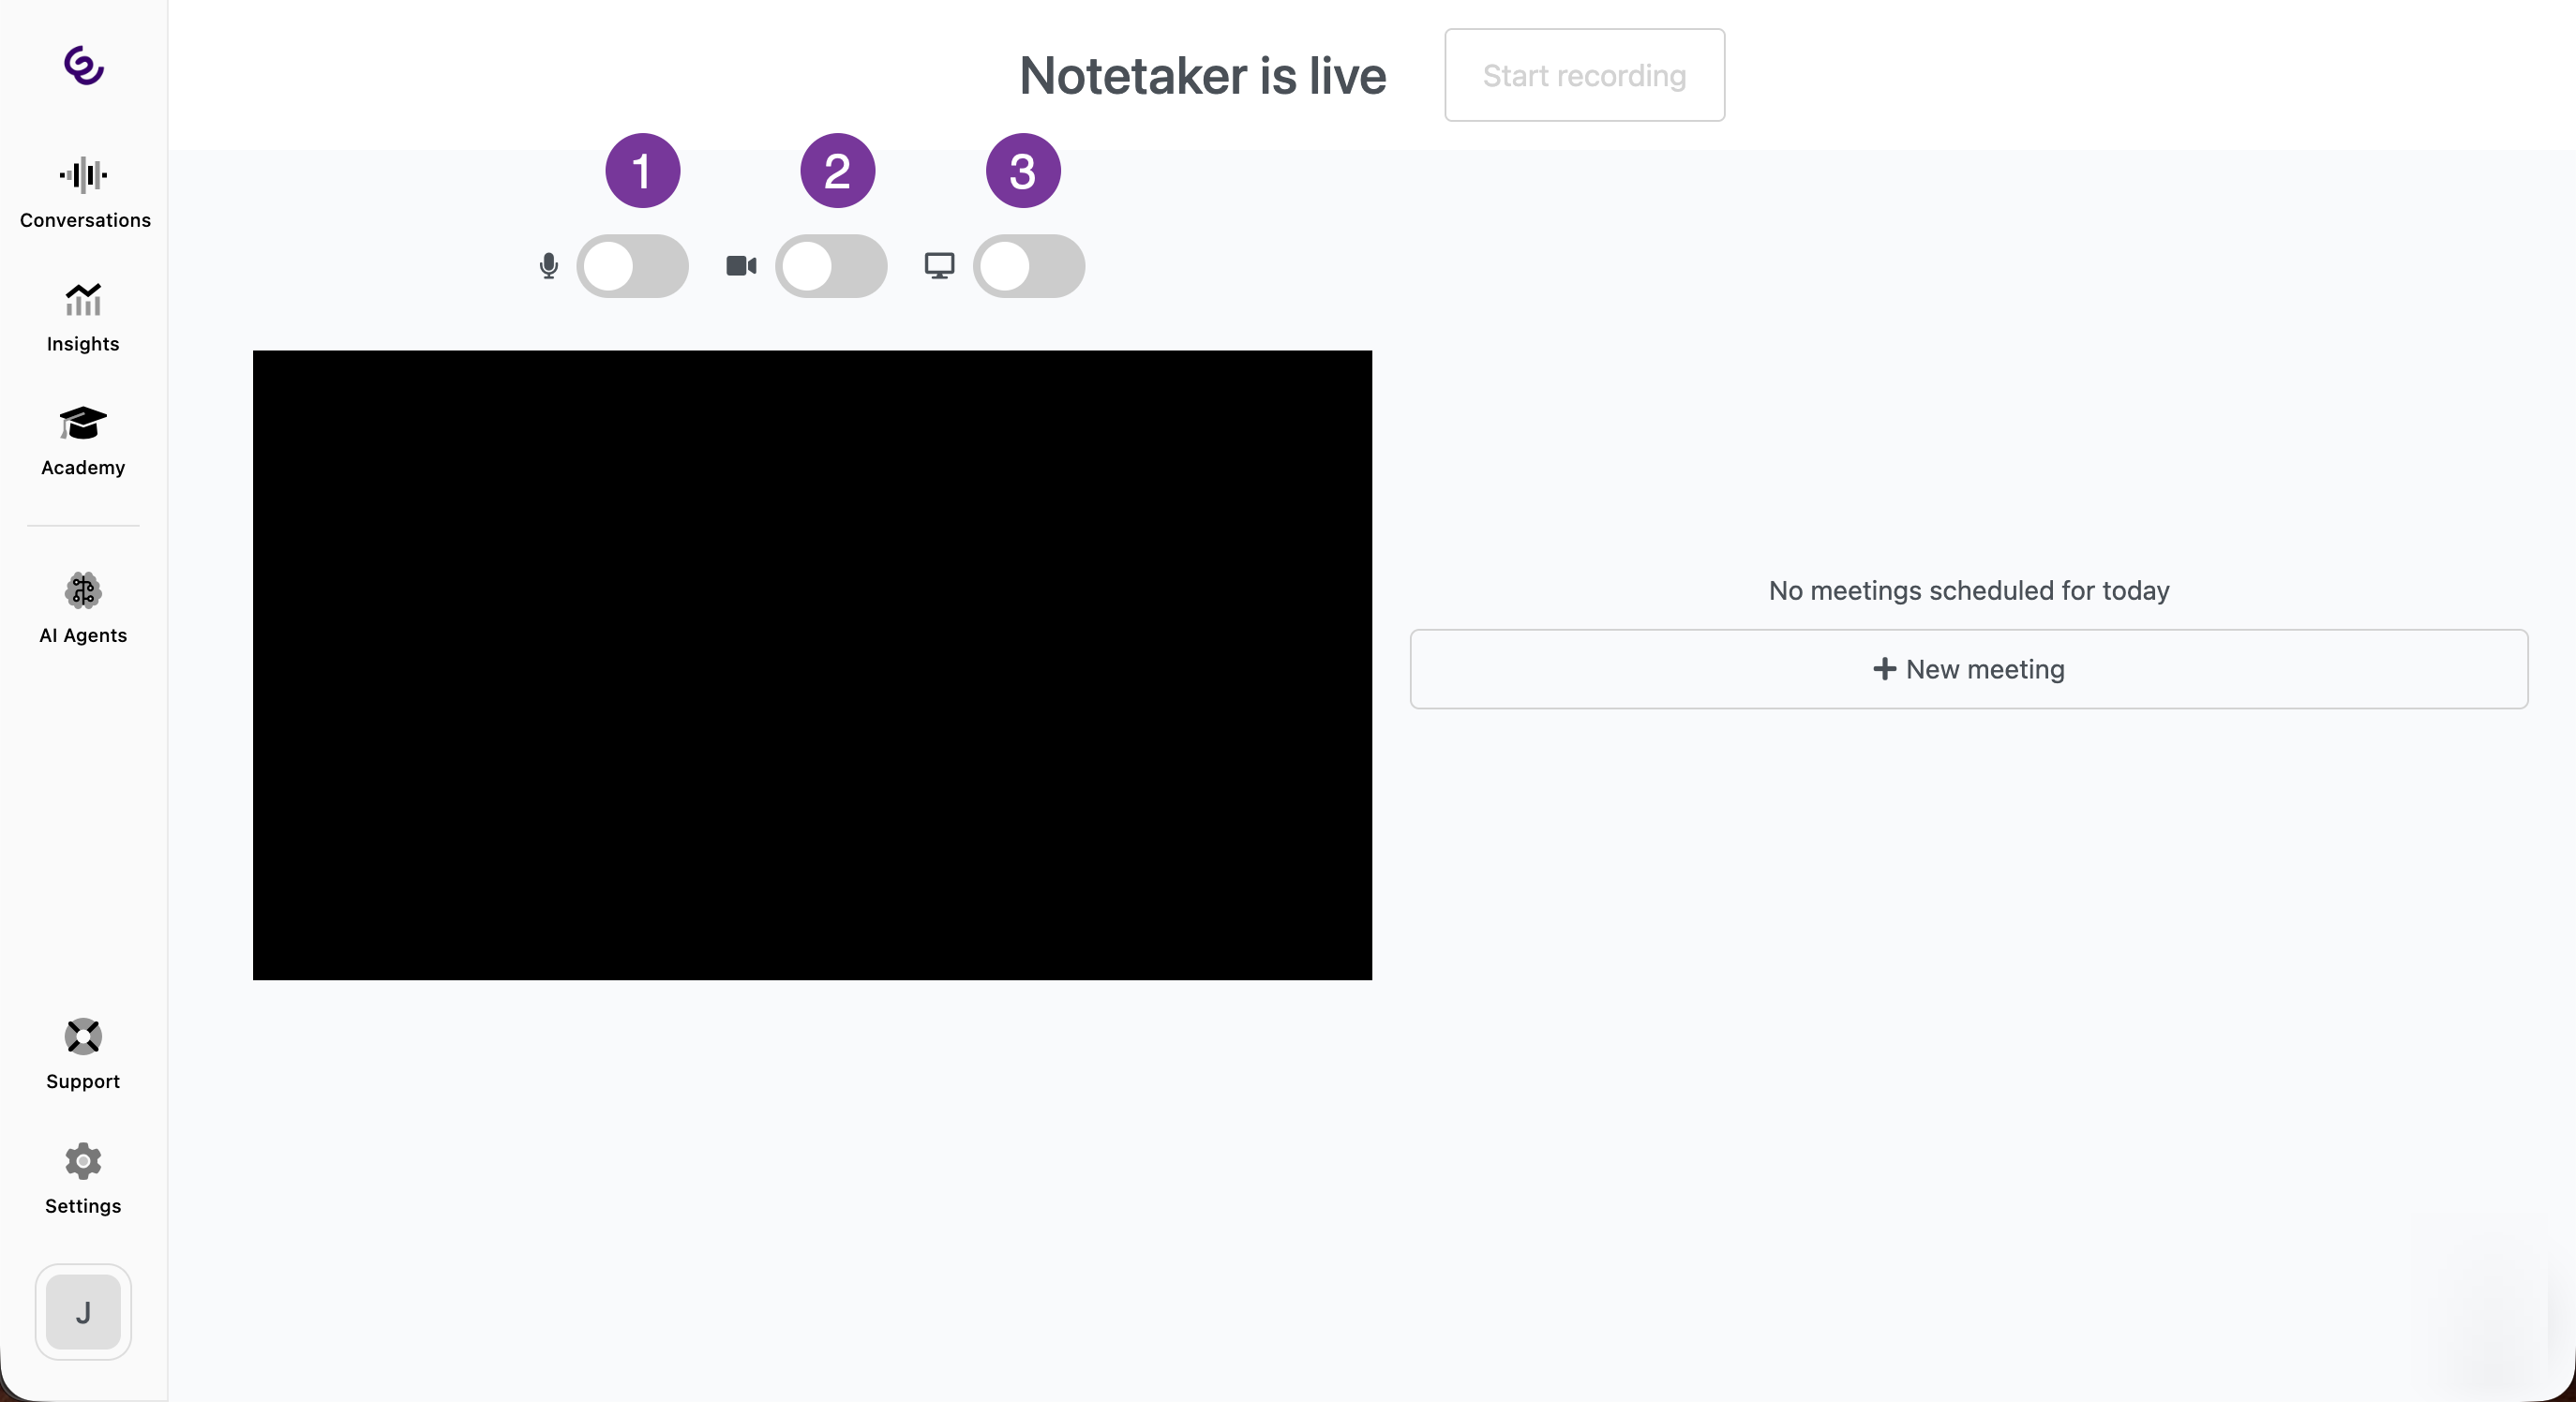Click the purple step 1 badge
The image size is (2576, 1402).
(642, 171)
